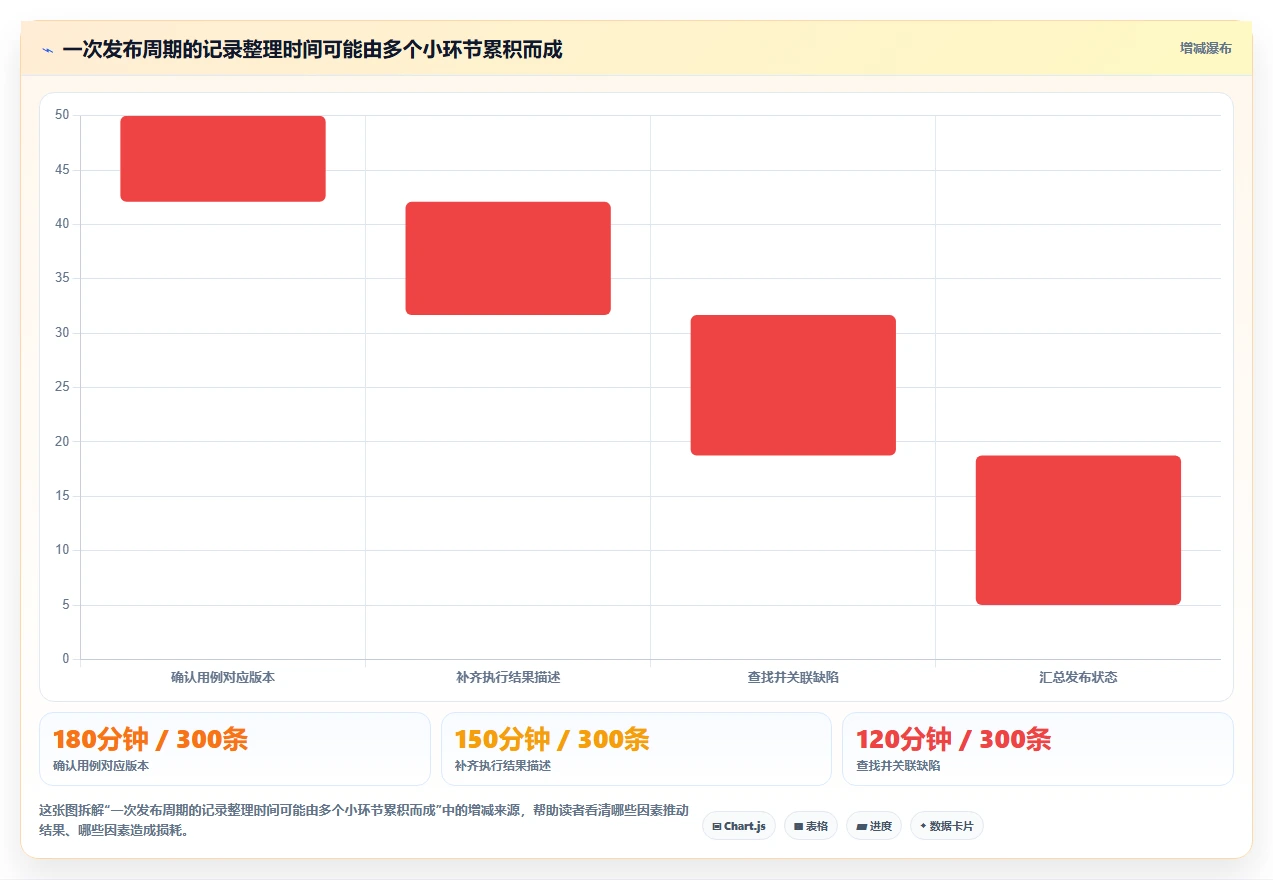Click the chart title about 一次发布周期
The height and width of the screenshot is (880, 1273).
click(x=312, y=49)
